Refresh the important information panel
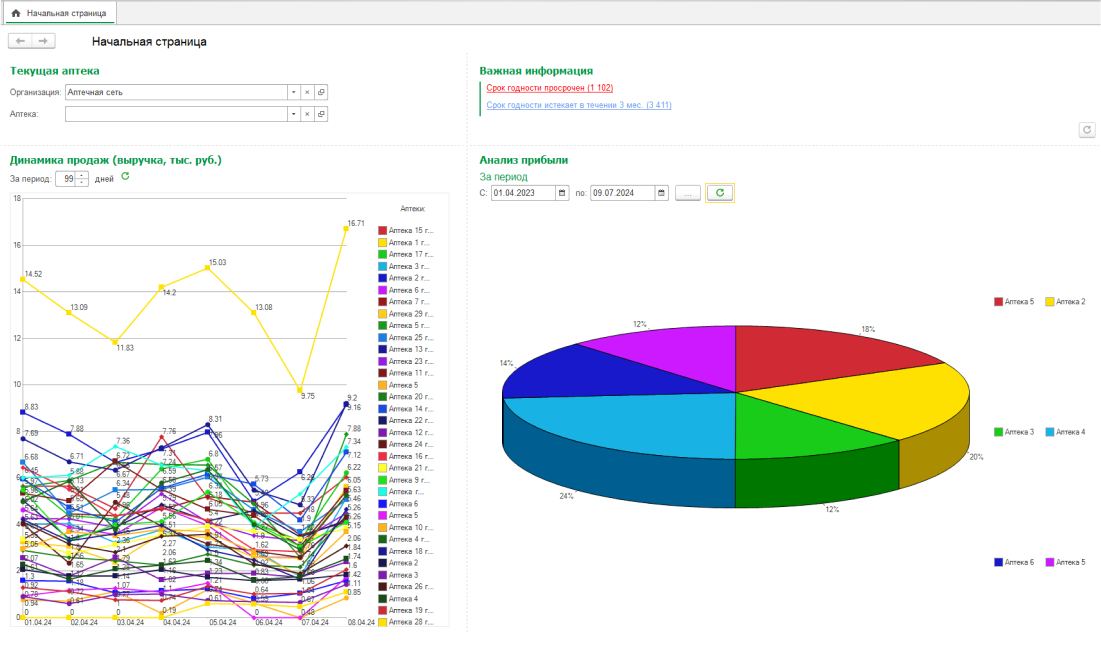 point(1086,130)
